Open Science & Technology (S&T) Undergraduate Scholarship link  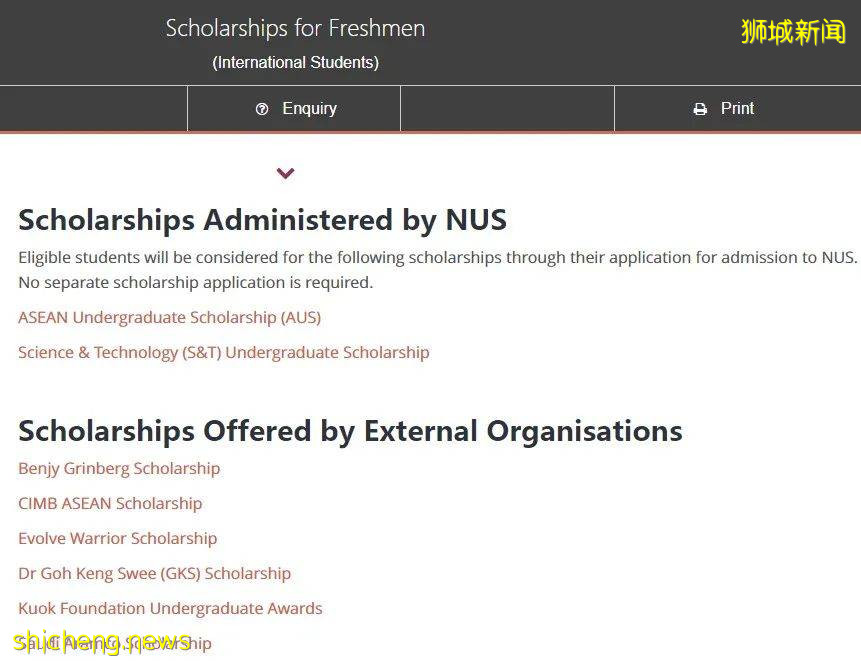point(223,352)
